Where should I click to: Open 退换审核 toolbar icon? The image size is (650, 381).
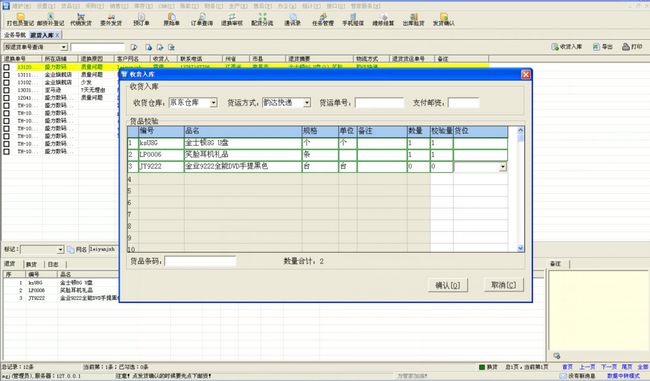(232, 19)
